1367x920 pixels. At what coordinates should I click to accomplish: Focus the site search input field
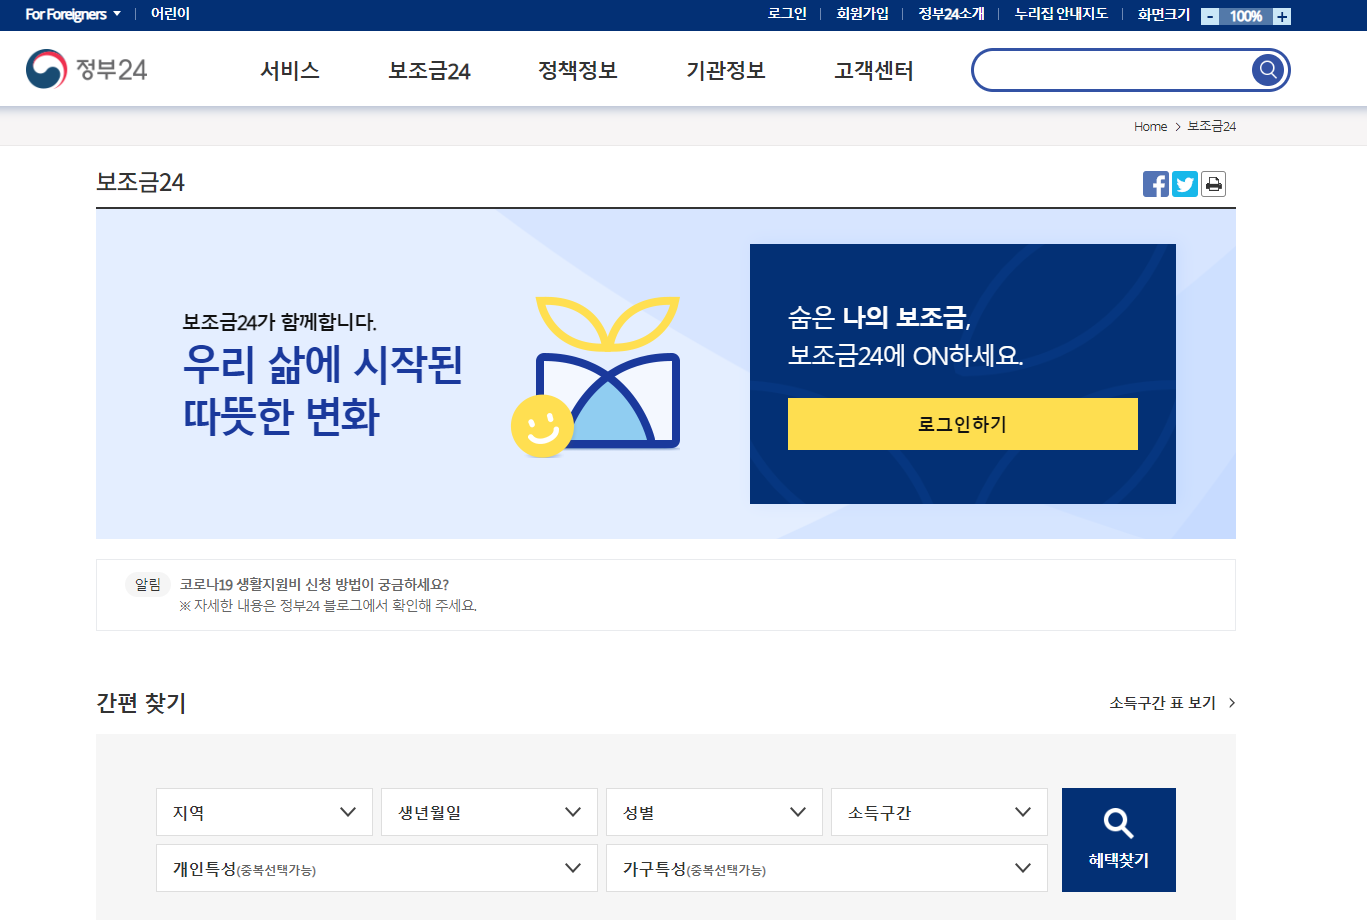pos(1112,70)
